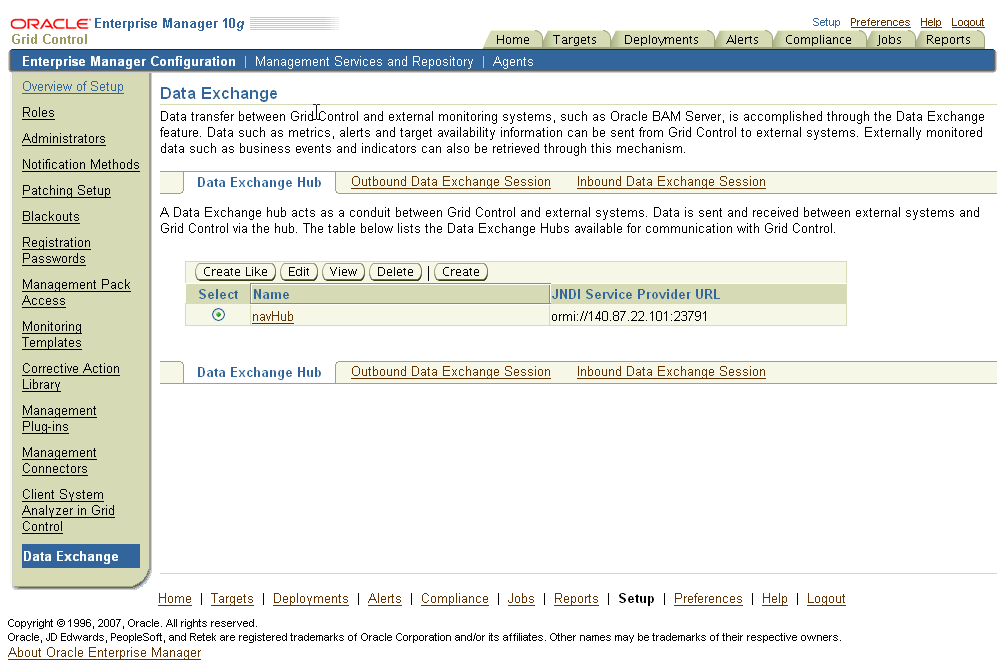This screenshot has width=1005, height=668.
Task: Select the upper Data Exchange Hub tab
Action: (x=259, y=183)
